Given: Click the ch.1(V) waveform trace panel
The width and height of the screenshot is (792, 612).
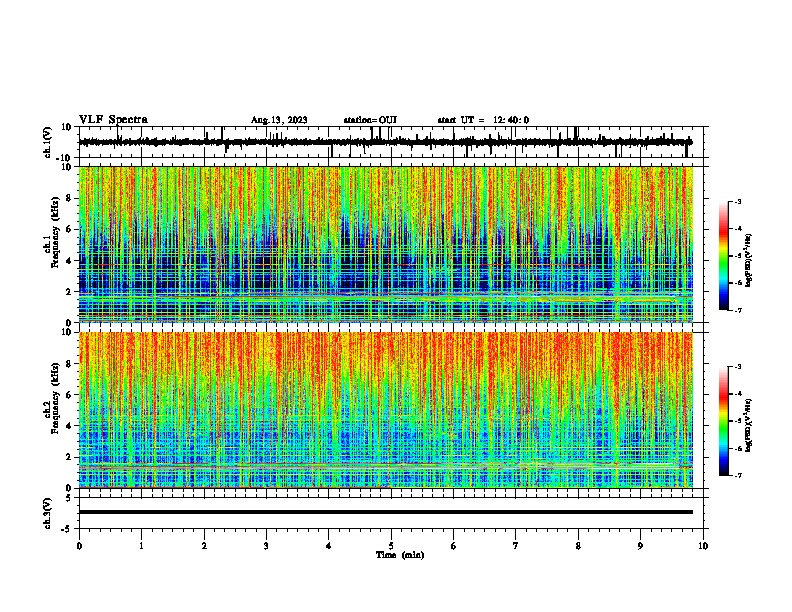Looking at the screenshot, I should tap(391, 142).
